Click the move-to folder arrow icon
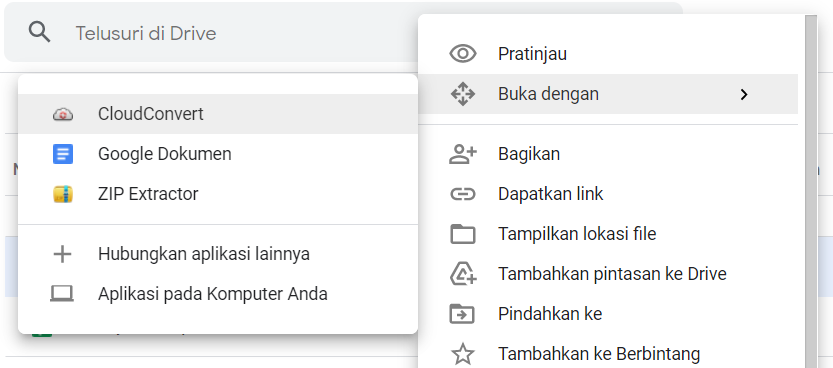The image size is (833, 368). [463, 314]
